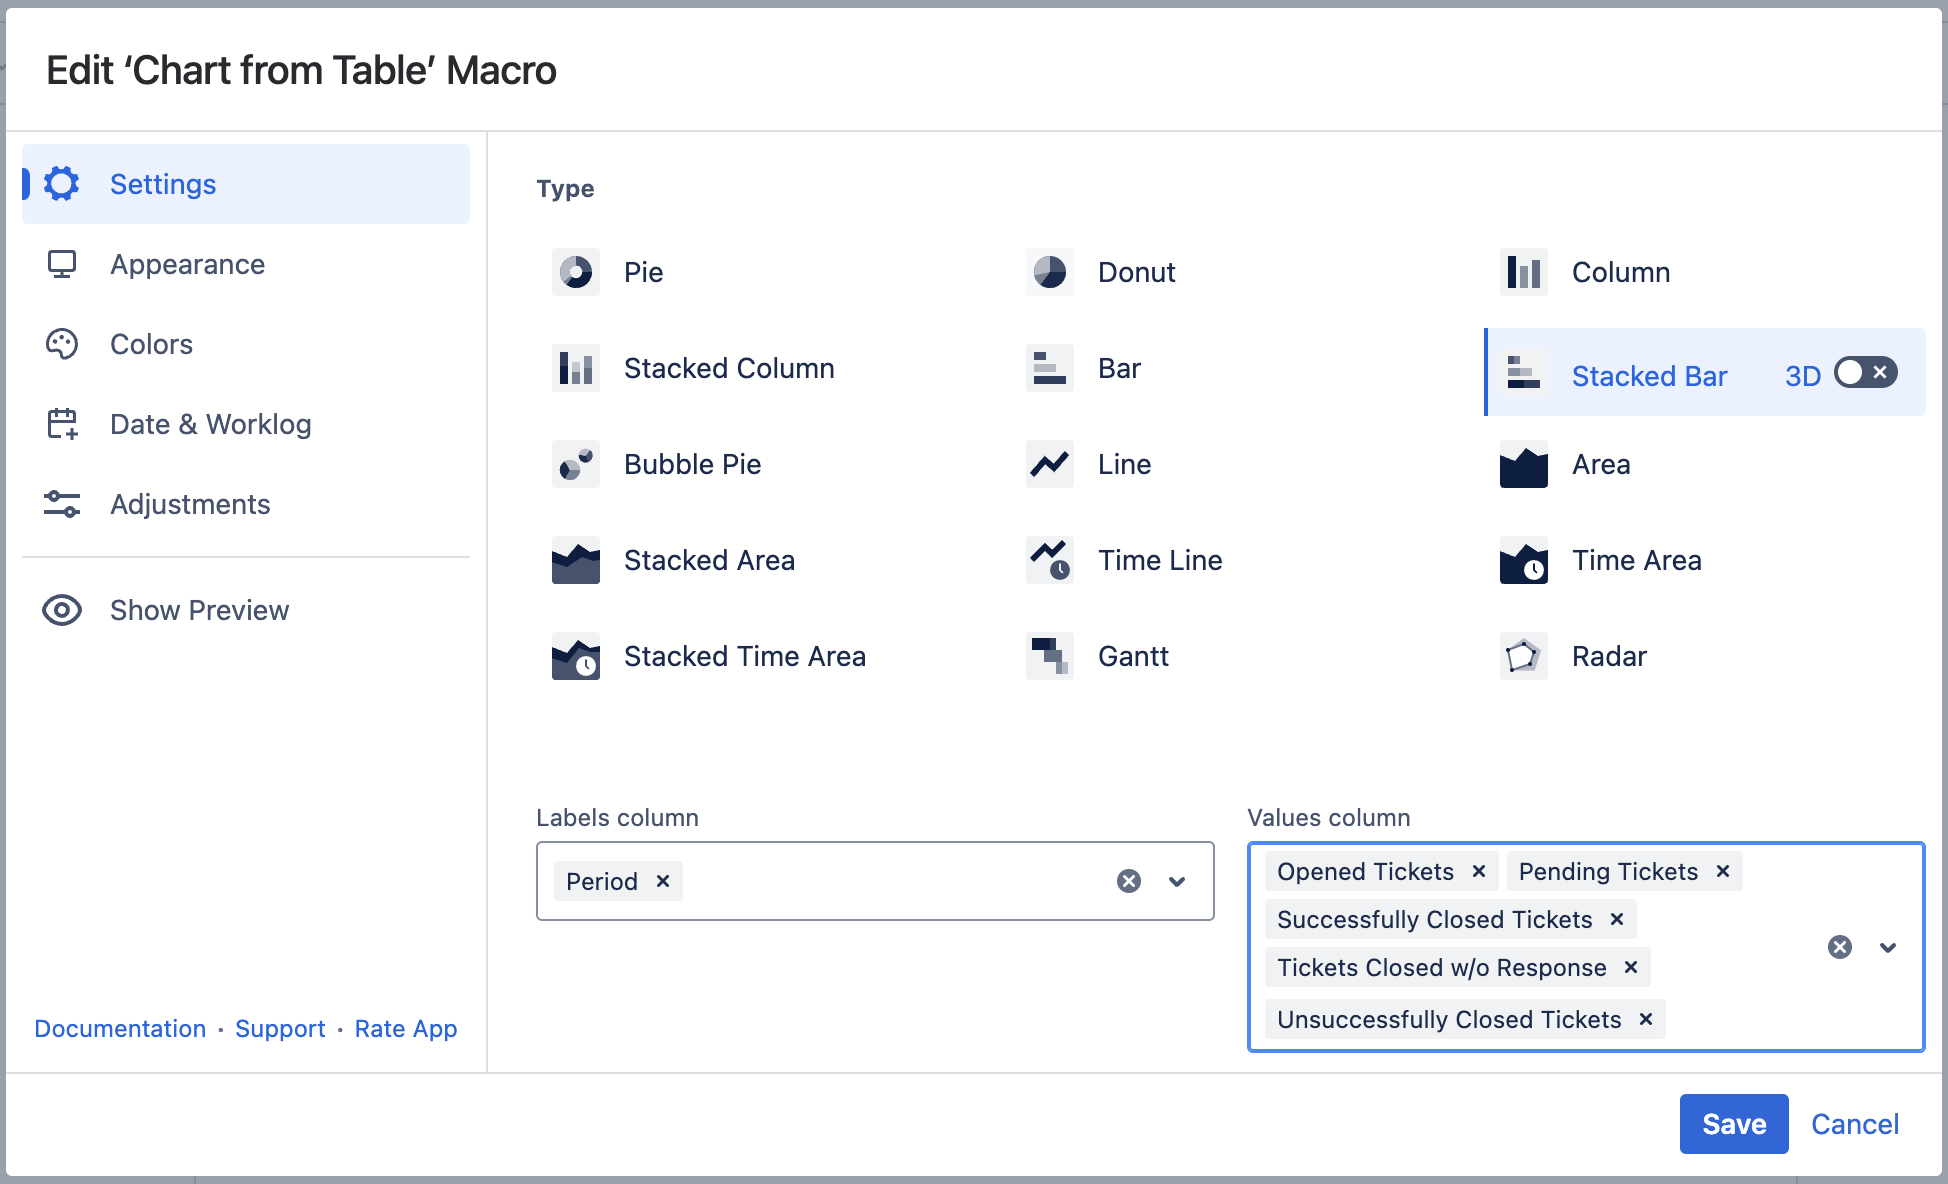Screen dimensions: 1948x1184
Task: Clear all selections in Values column
Action: [1839, 947]
